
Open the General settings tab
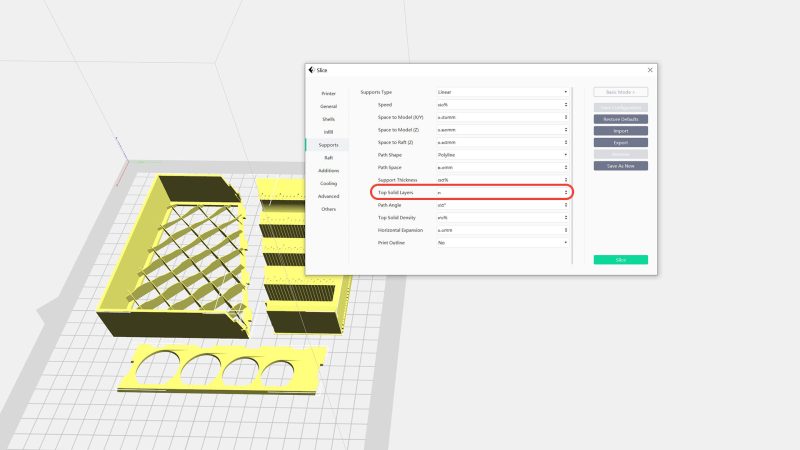pyautogui.click(x=328, y=107)
